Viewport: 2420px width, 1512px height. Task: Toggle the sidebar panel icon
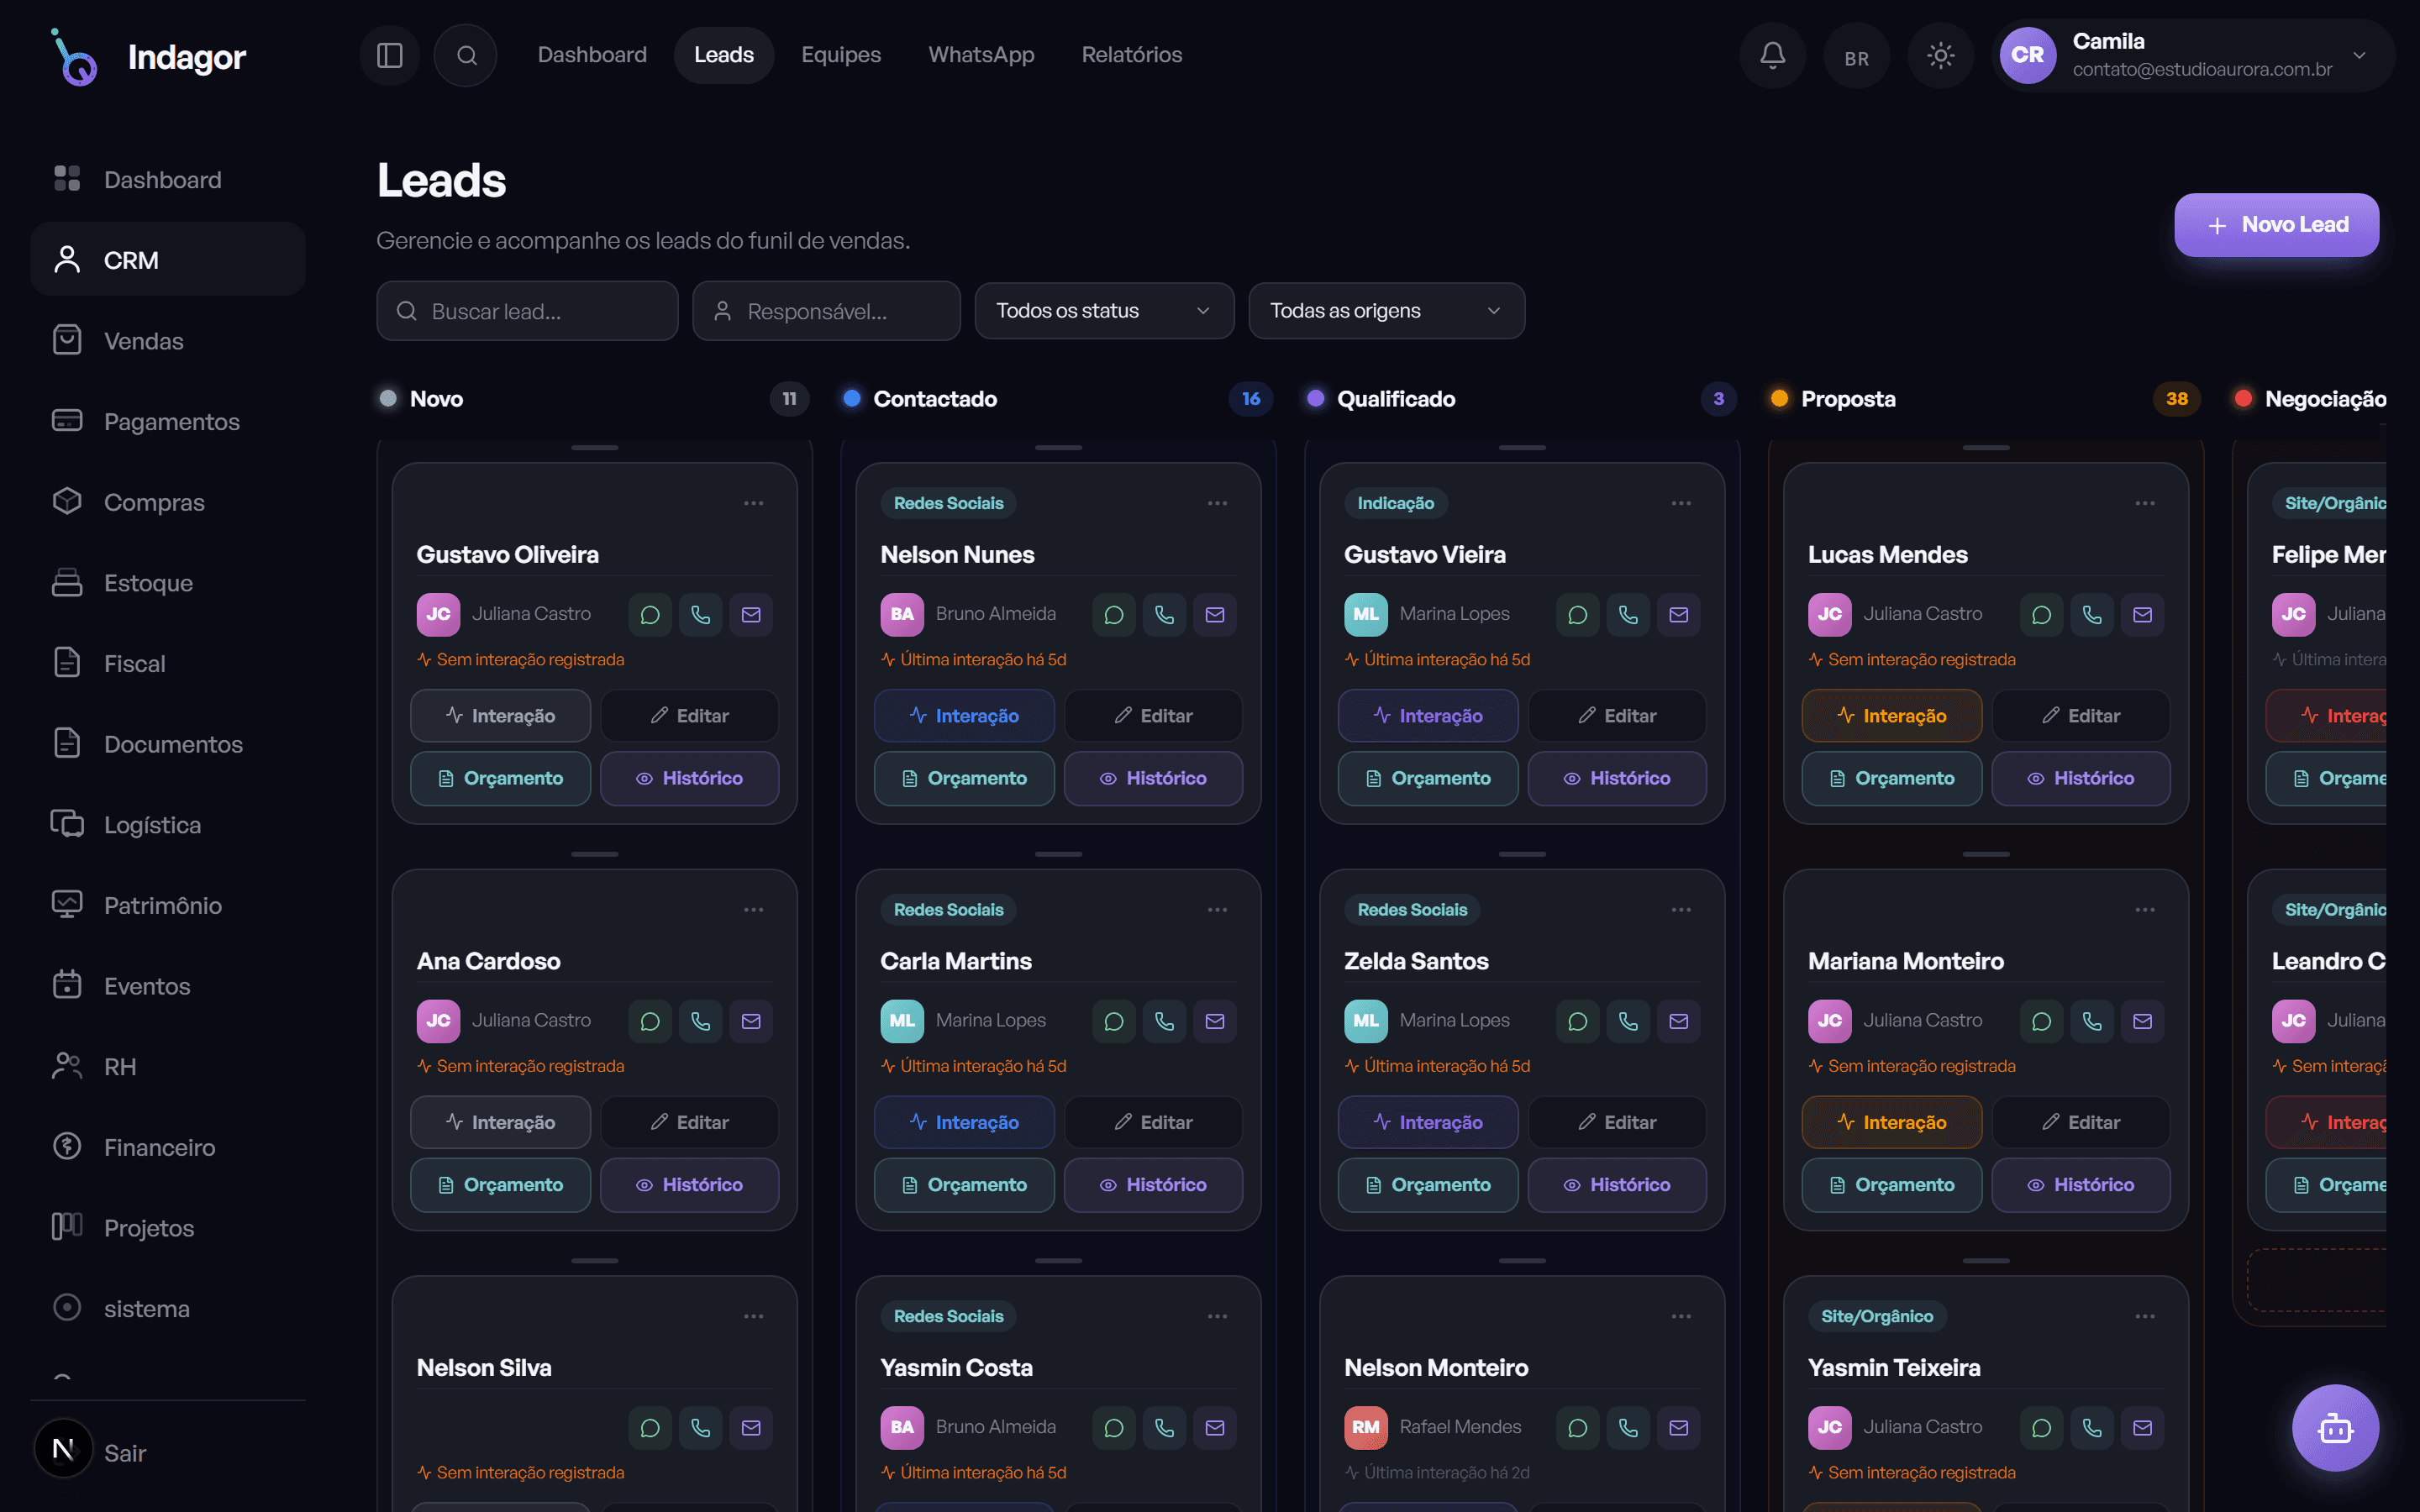coord(389,55)
